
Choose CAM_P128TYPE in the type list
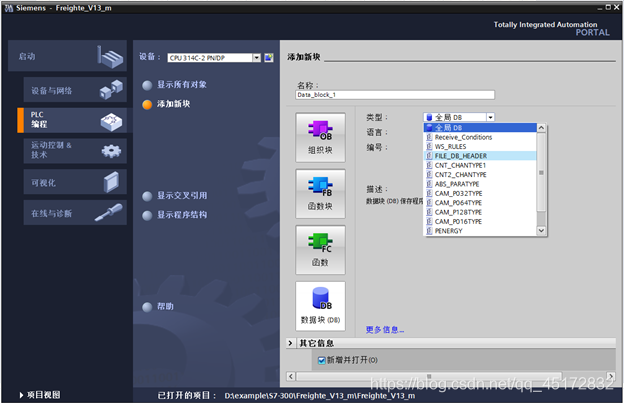(480, 212)
